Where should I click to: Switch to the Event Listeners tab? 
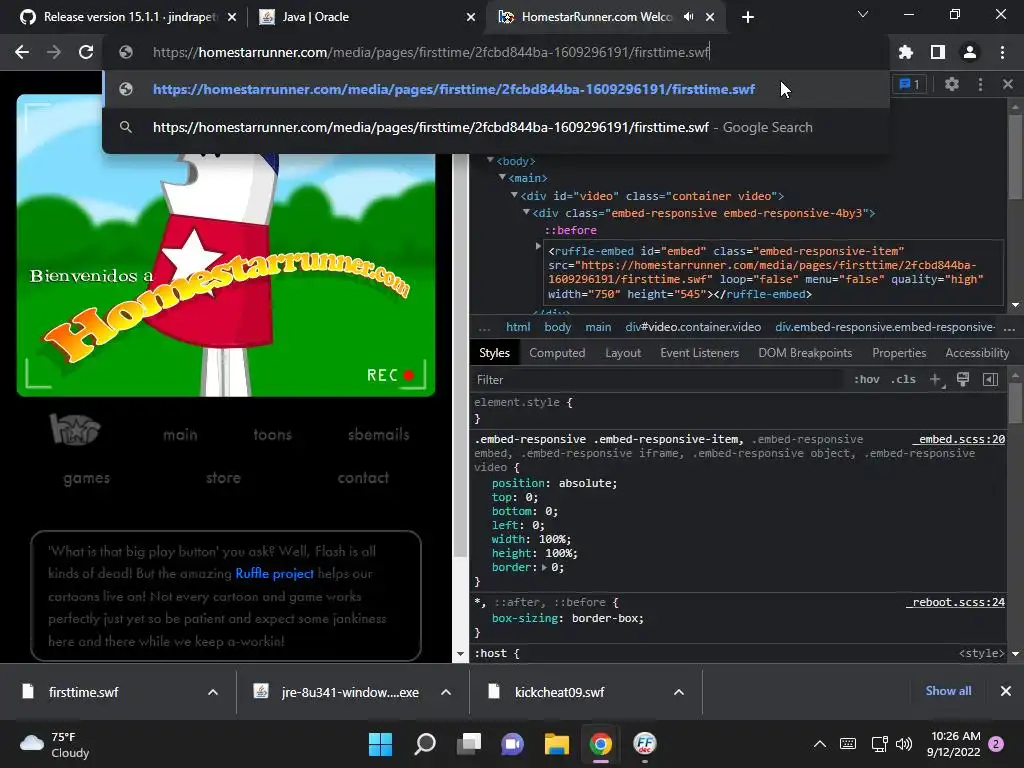point(699,353)
